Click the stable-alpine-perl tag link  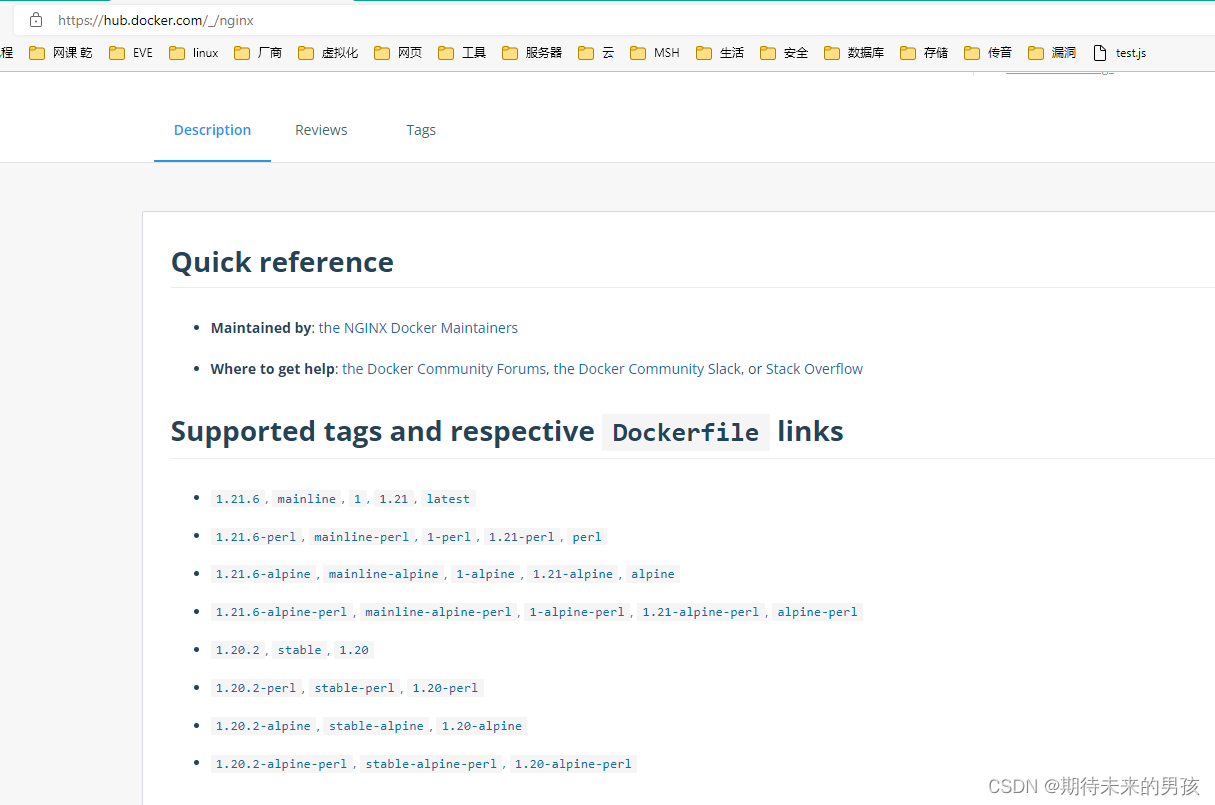tap(431, 764)
